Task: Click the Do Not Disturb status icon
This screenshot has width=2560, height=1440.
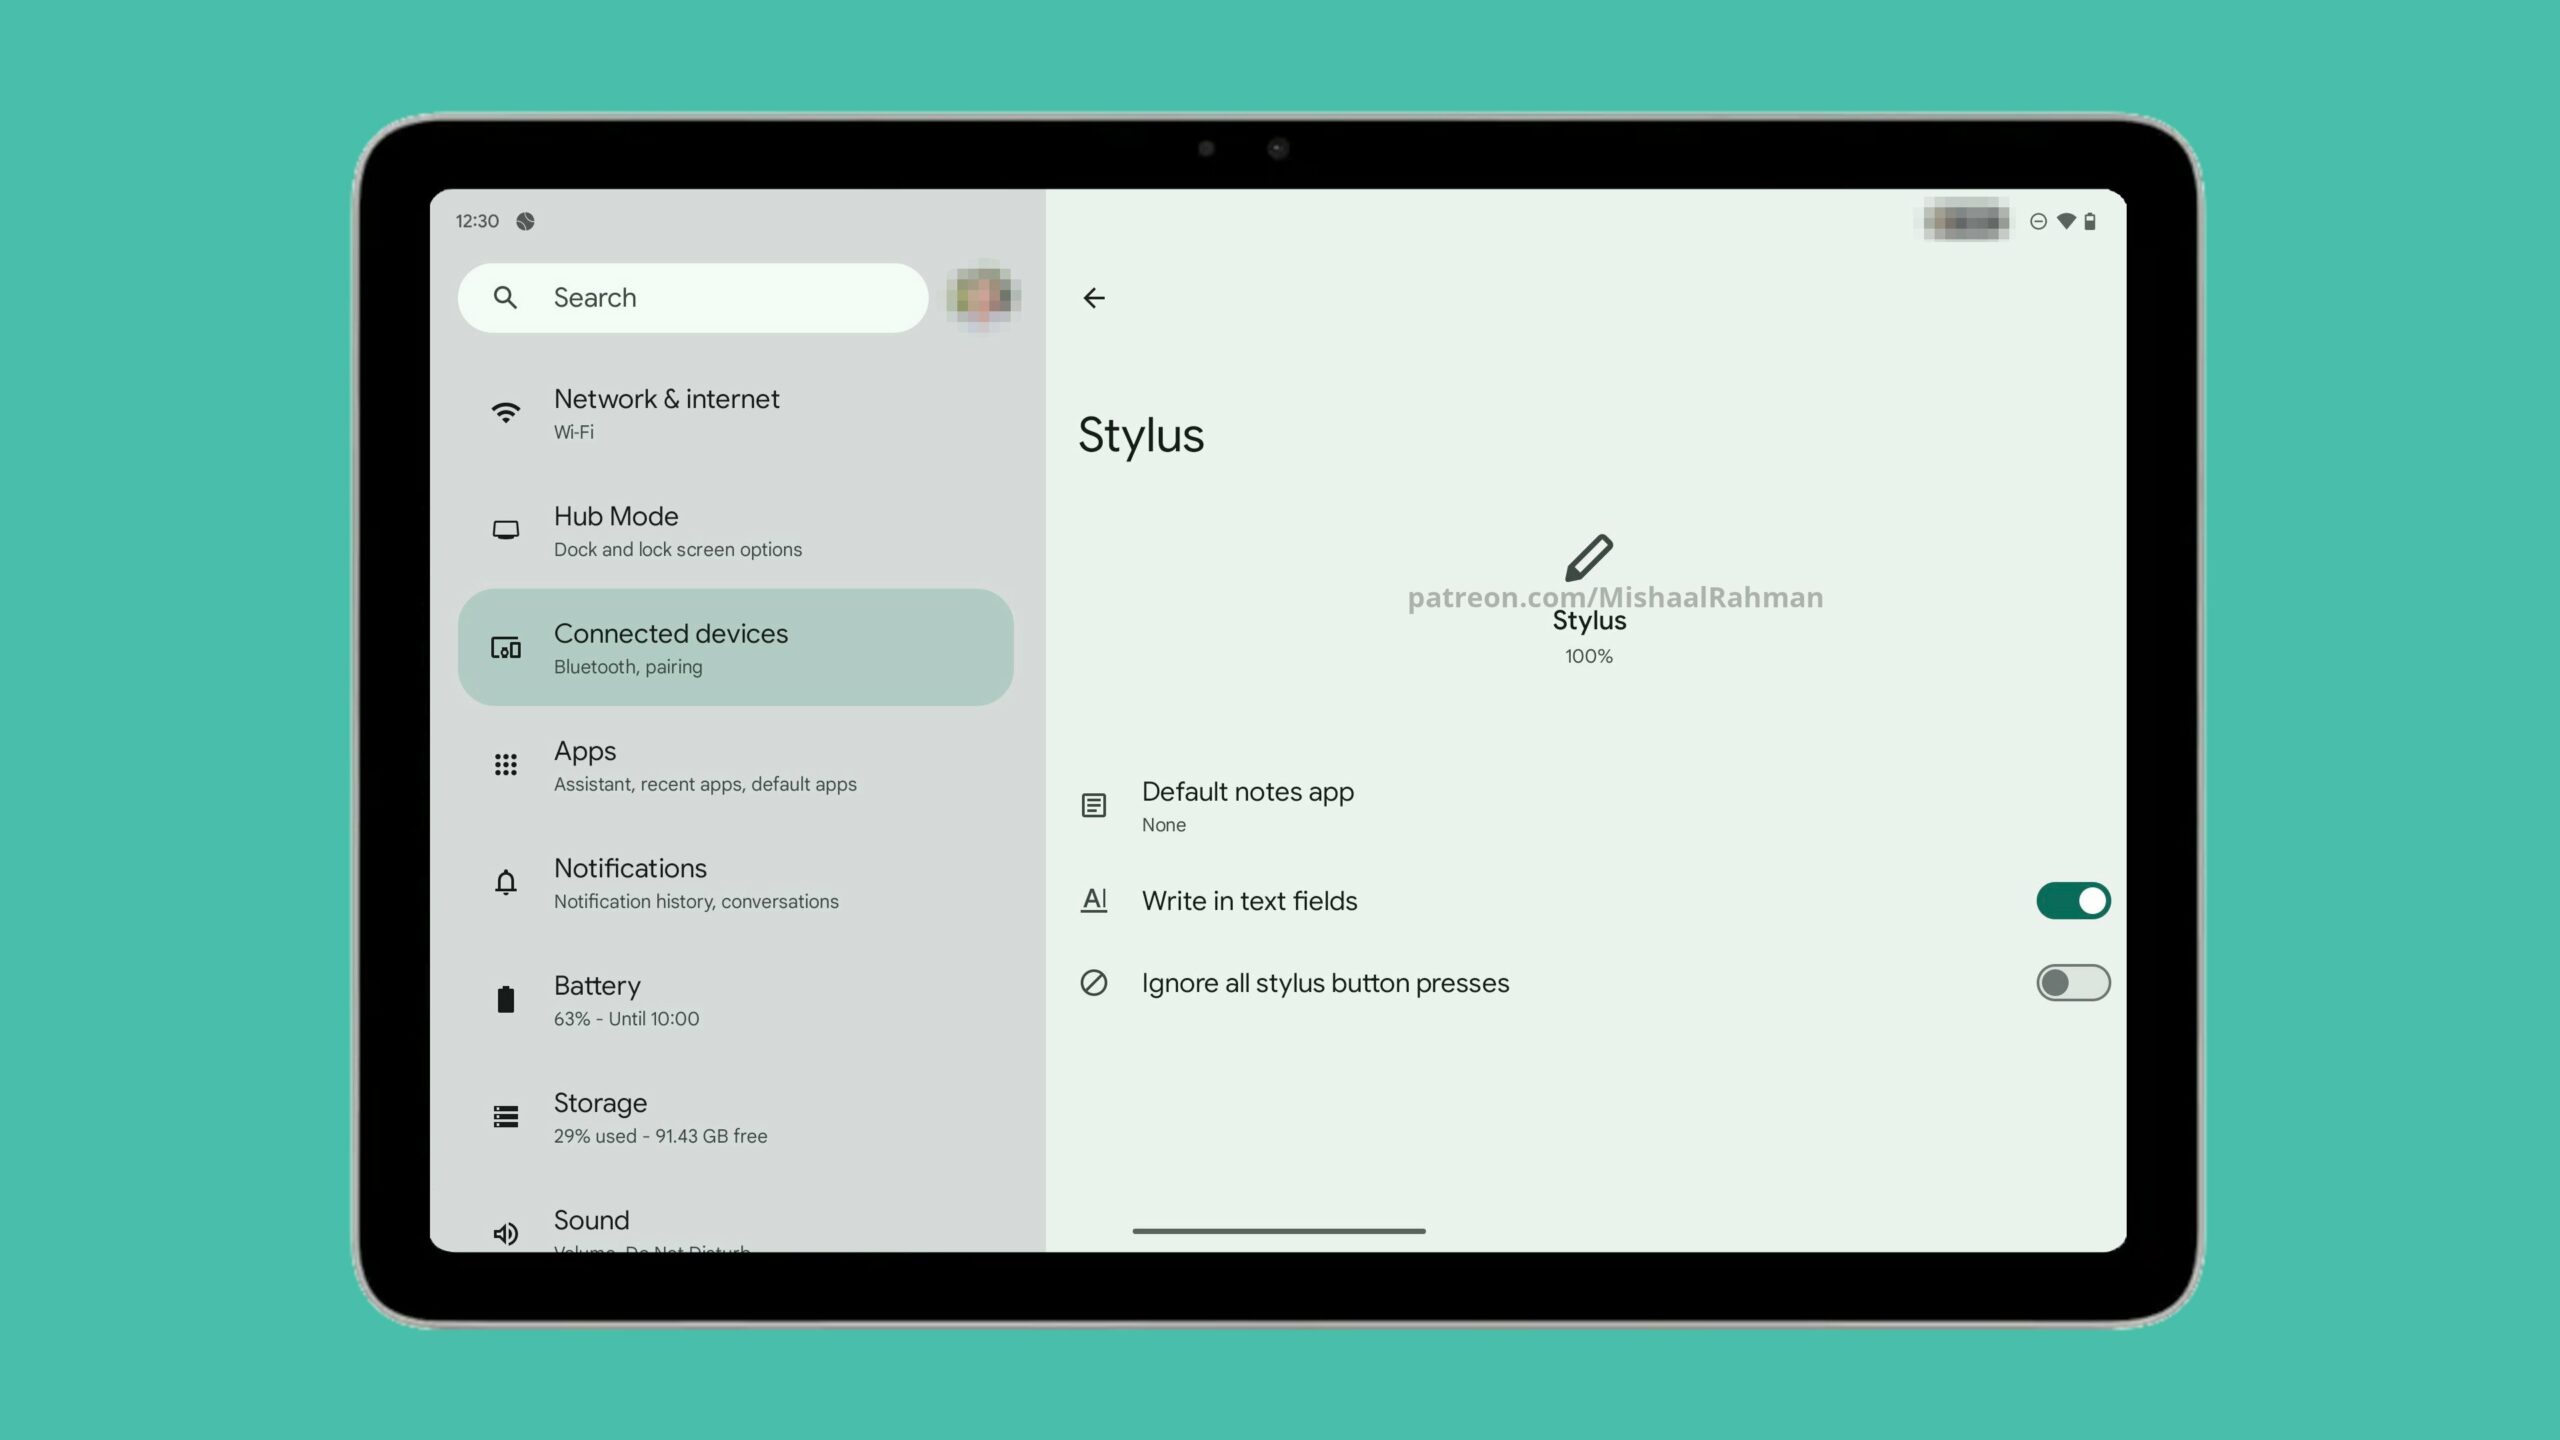Action: tap(2038, 222)
